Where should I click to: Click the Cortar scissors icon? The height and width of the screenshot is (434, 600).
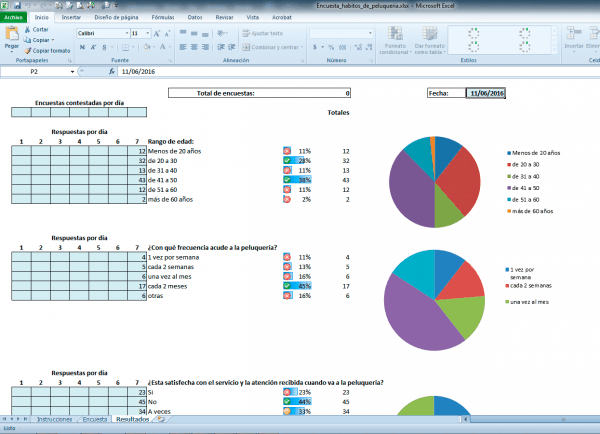28,29
